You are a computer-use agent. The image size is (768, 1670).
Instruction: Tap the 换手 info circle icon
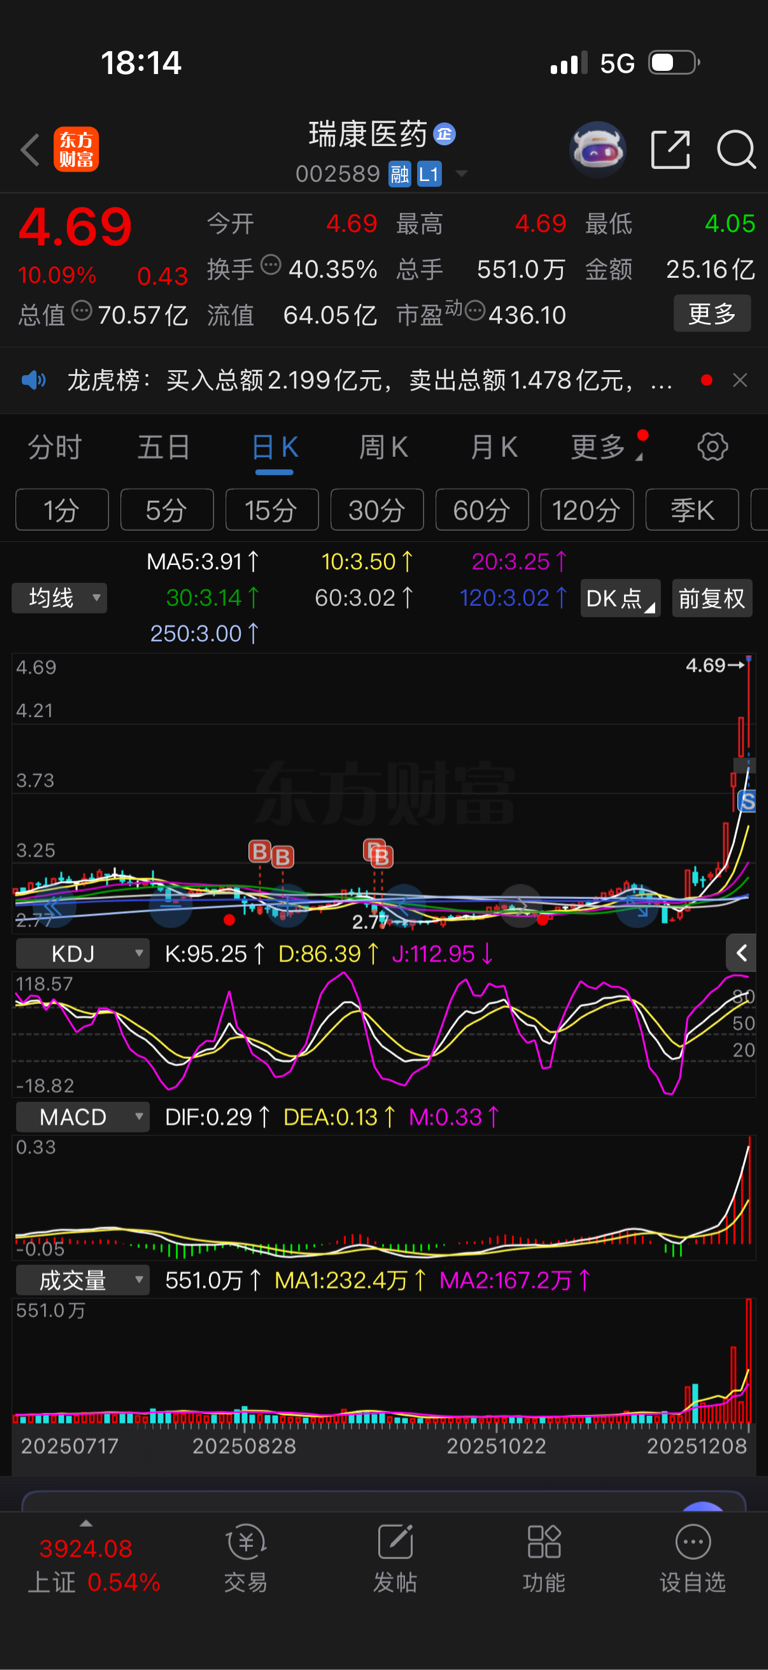point(271,265)
